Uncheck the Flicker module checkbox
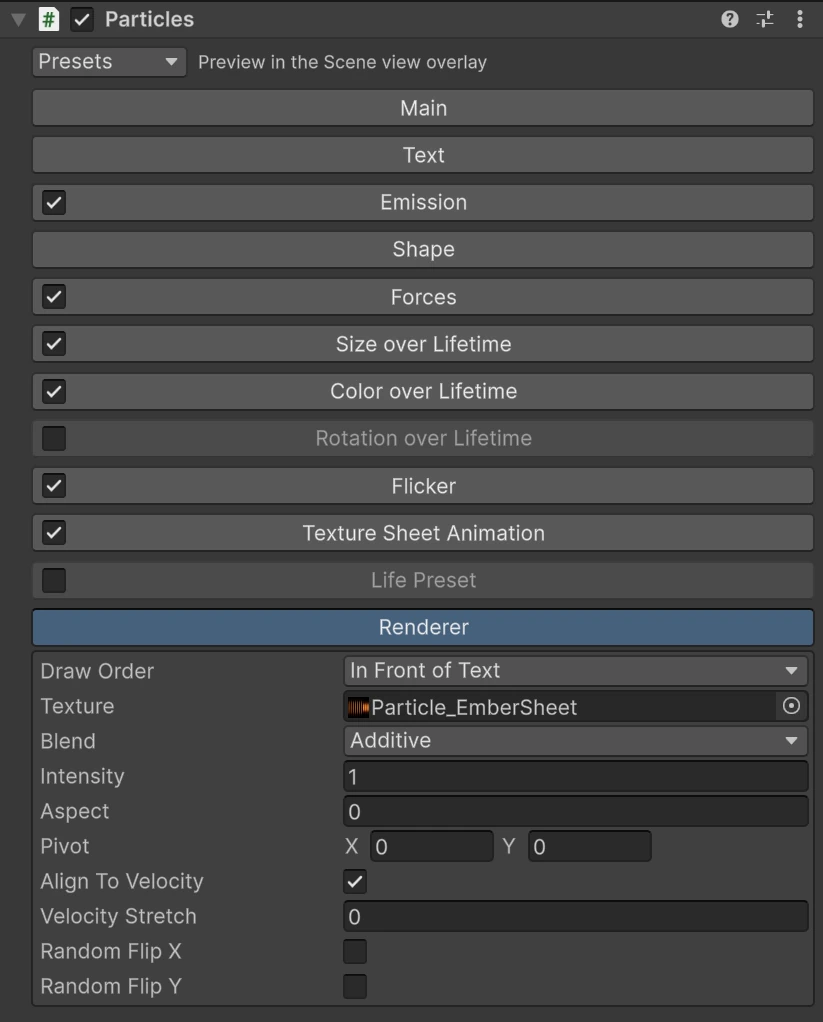Screen dimensions: 823x1022 tap(53, 486)
